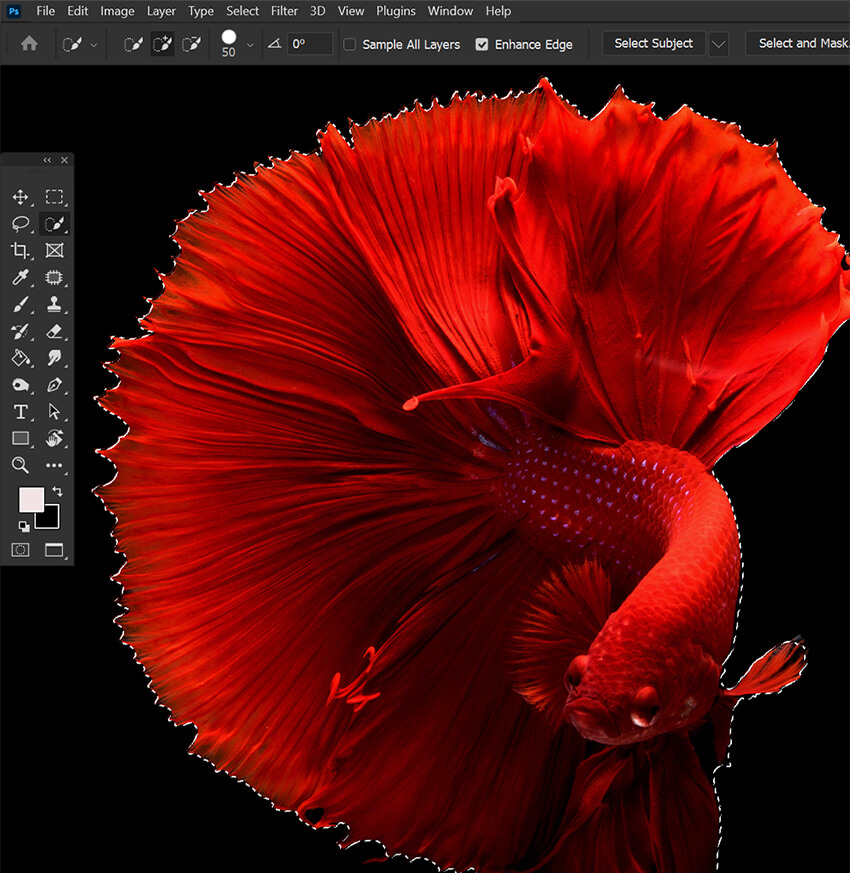Viewport: 850px width, 873px height.
Task: Select the Horizontal Type tool
Action: 20,412
